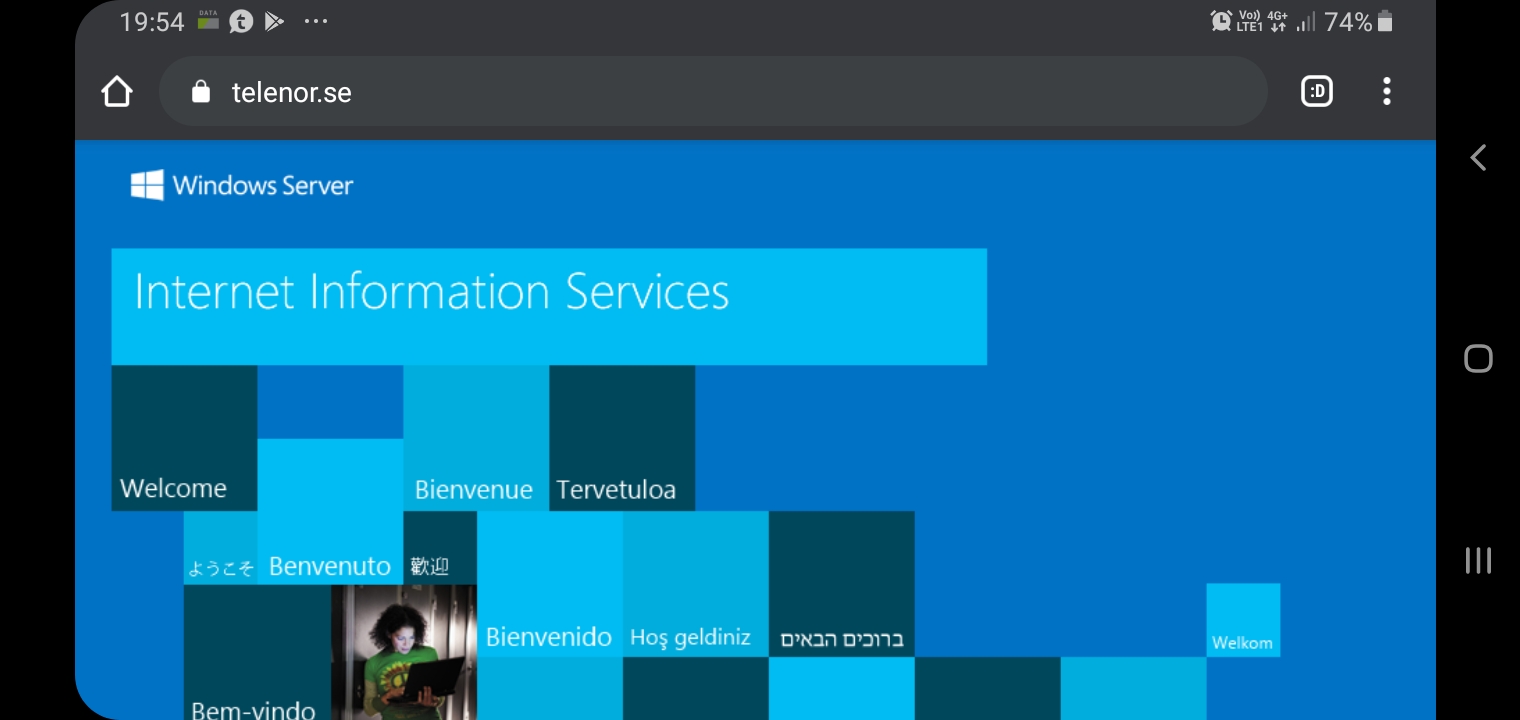Viewport: 1520px width, 720px height.
Task: Tap the Bienvenue tile
Action: click(476, 438)
